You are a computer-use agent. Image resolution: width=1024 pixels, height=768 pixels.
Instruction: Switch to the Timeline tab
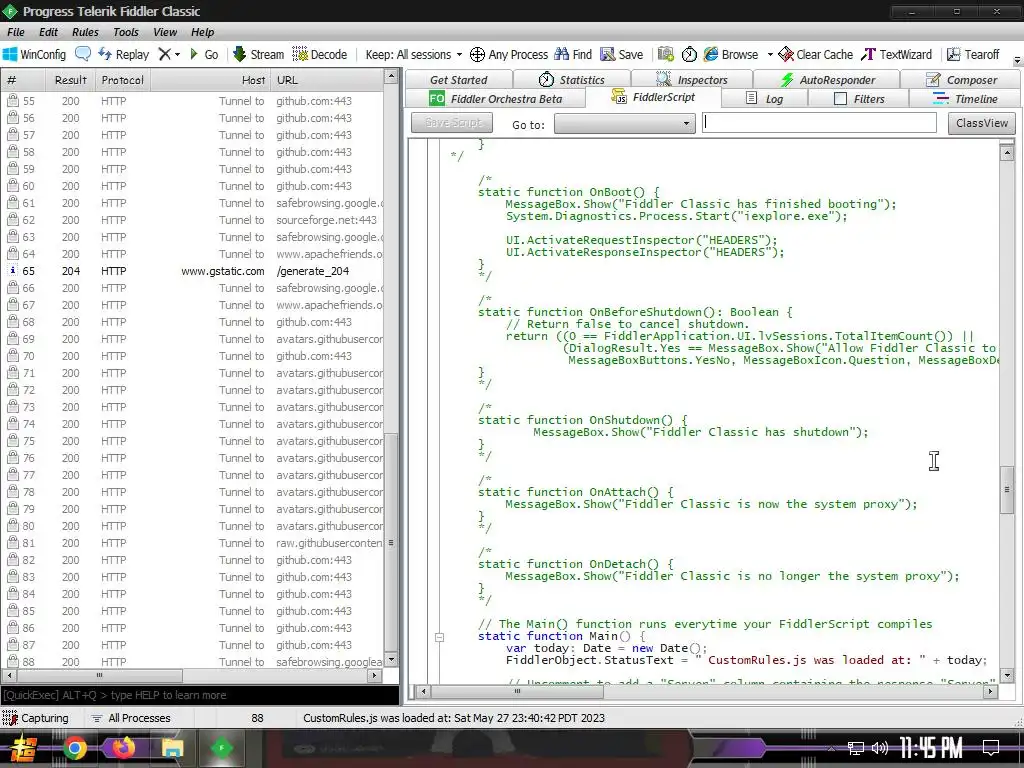tap(965, 99)
